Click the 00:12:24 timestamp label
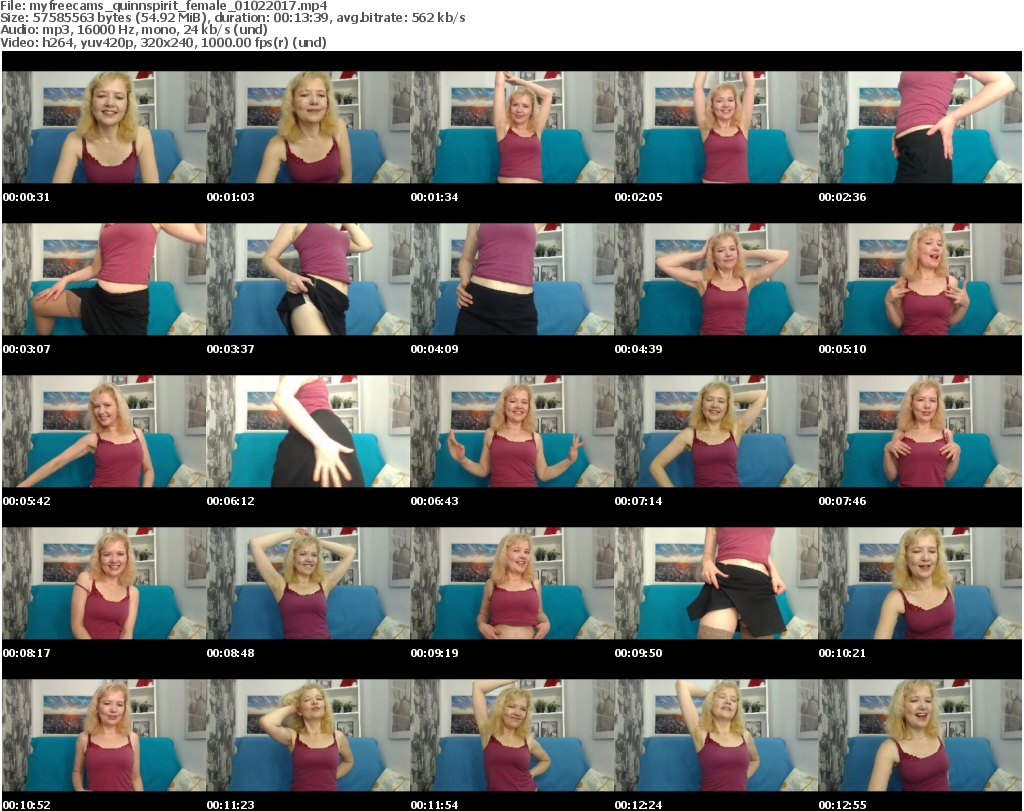This screenshot has height=811, width=1024. [x=638, y=805]
